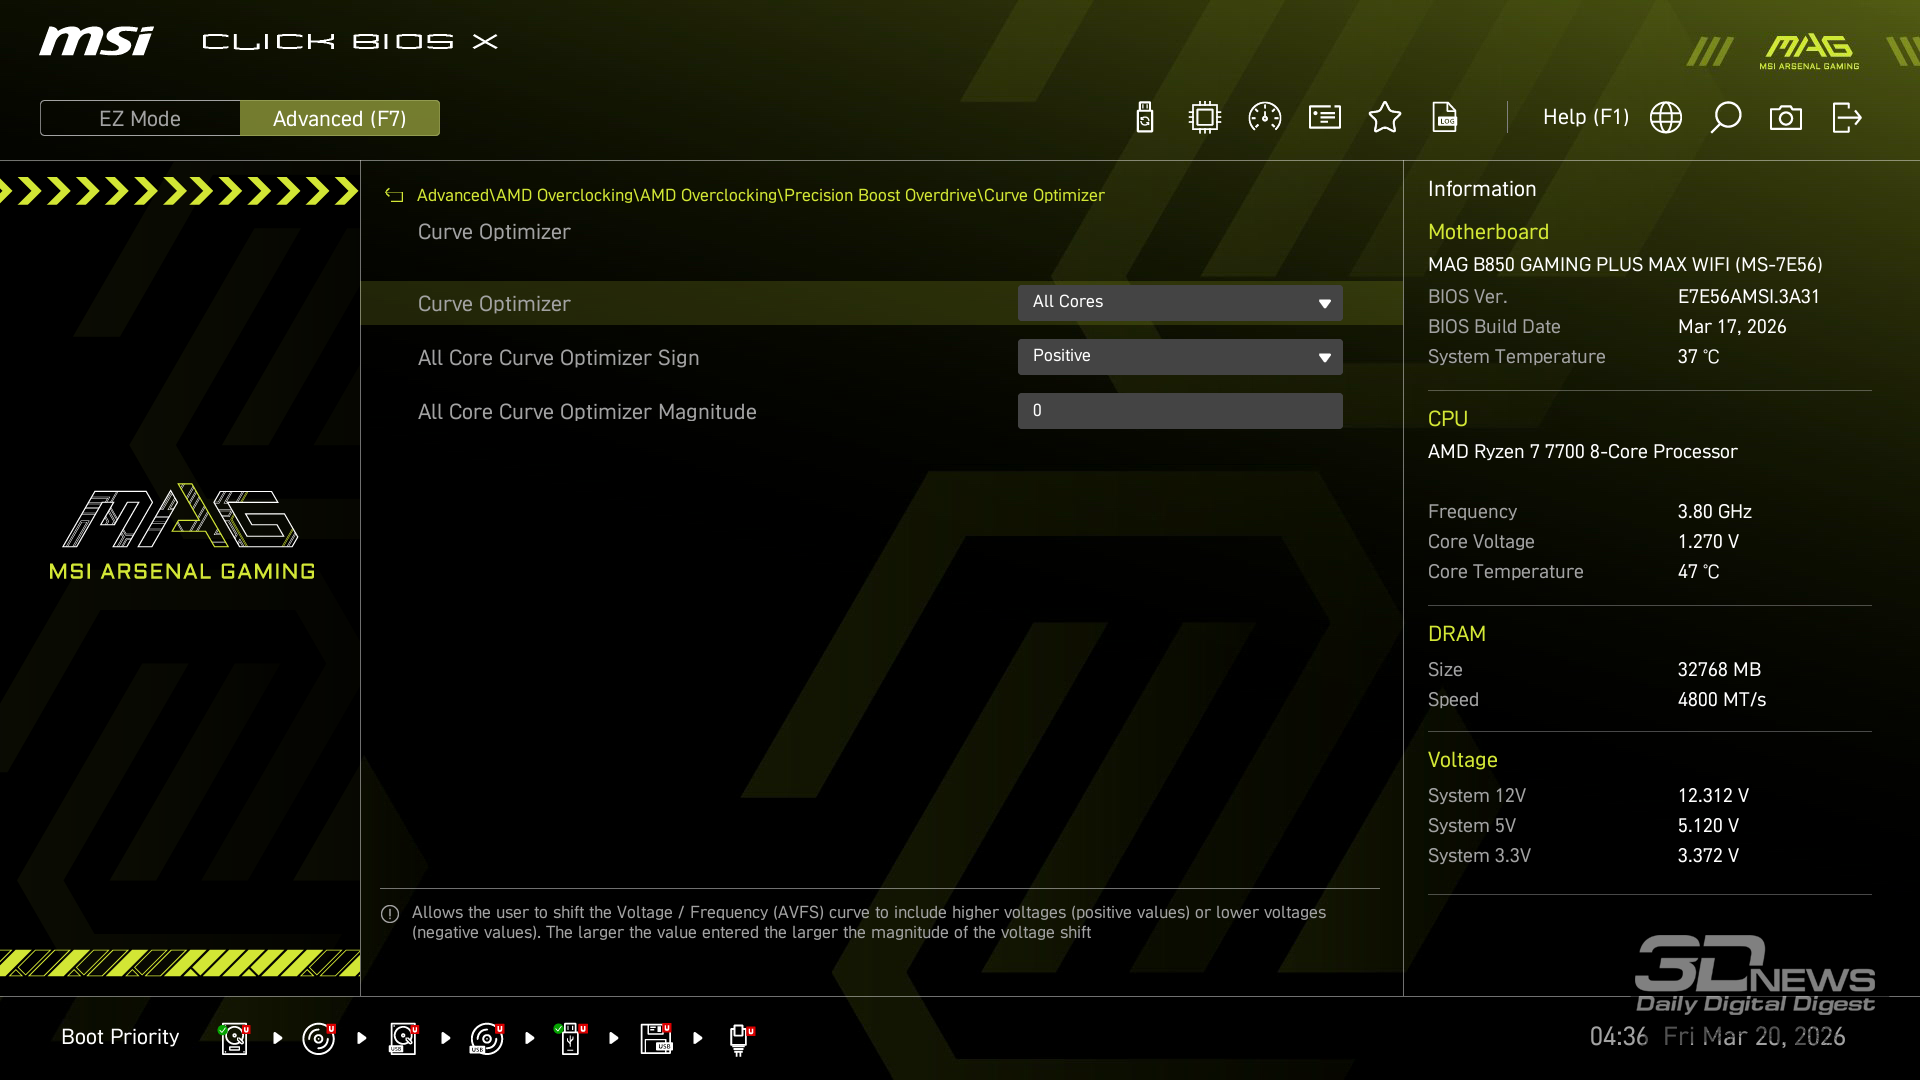
Task: Open the speedometer gauge icon
Action: [x=1265, y=118]
